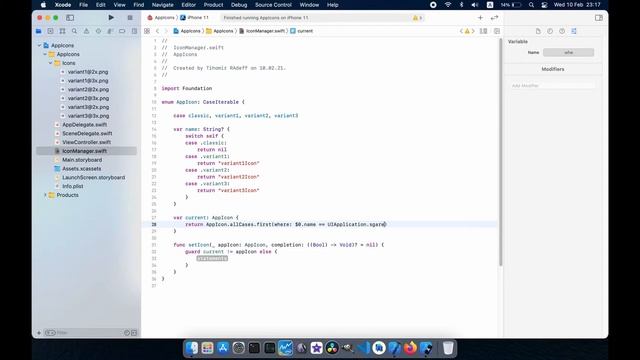Click the Add Modifier field
This screenshot has width=640, height=360.
[553, 86]
